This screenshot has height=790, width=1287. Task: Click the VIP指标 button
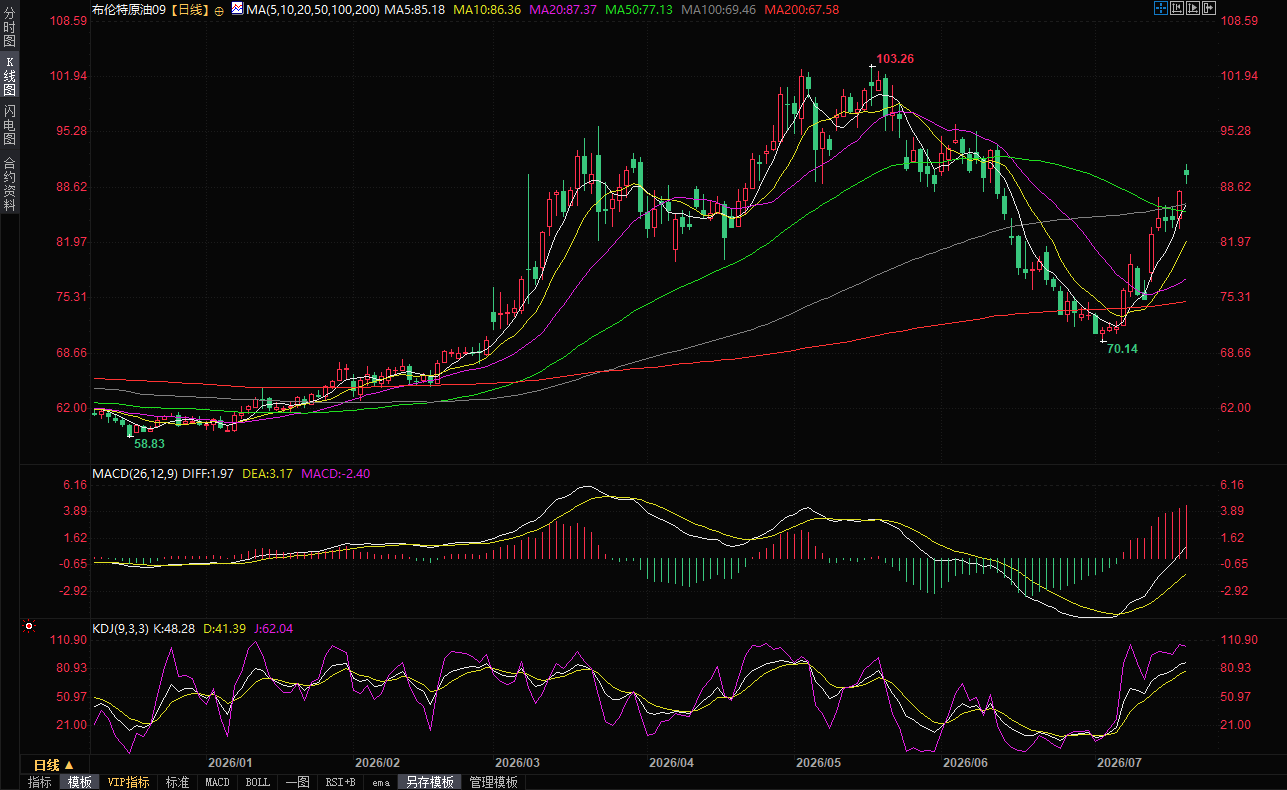pyautogui.click(x=129, y=782)
